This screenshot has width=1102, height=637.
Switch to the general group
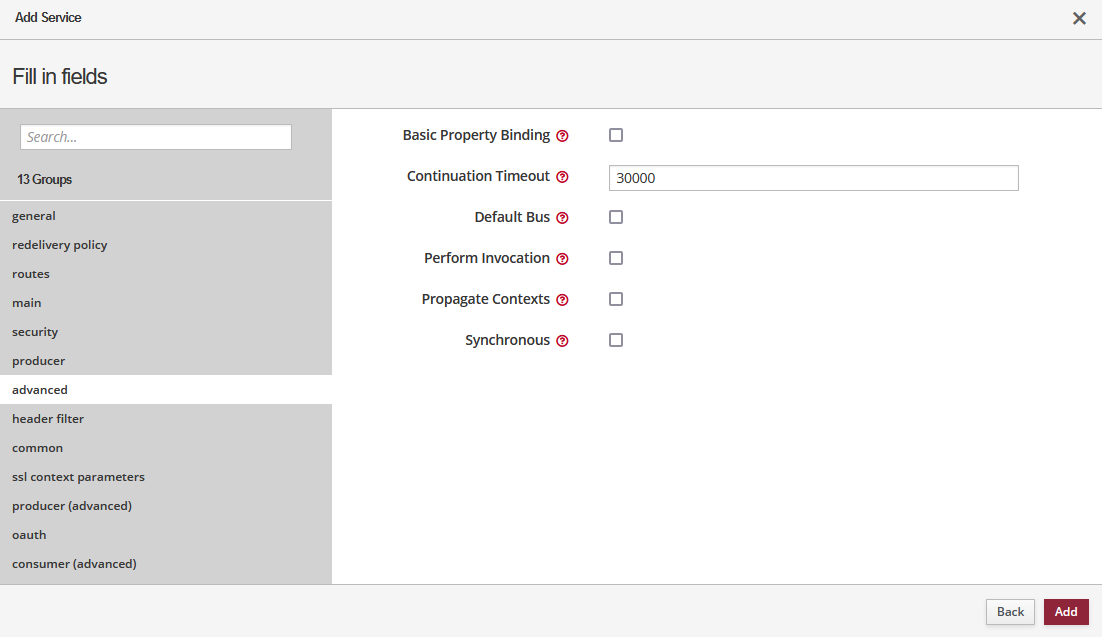click(34, 216)
